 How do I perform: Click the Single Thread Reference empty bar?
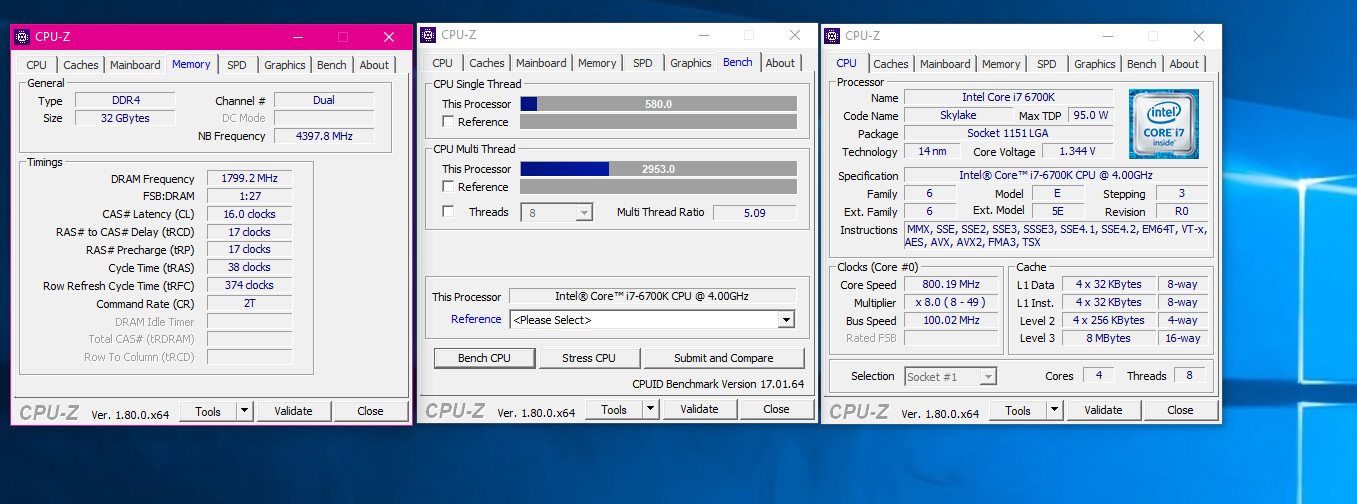(x=658, y=122)
